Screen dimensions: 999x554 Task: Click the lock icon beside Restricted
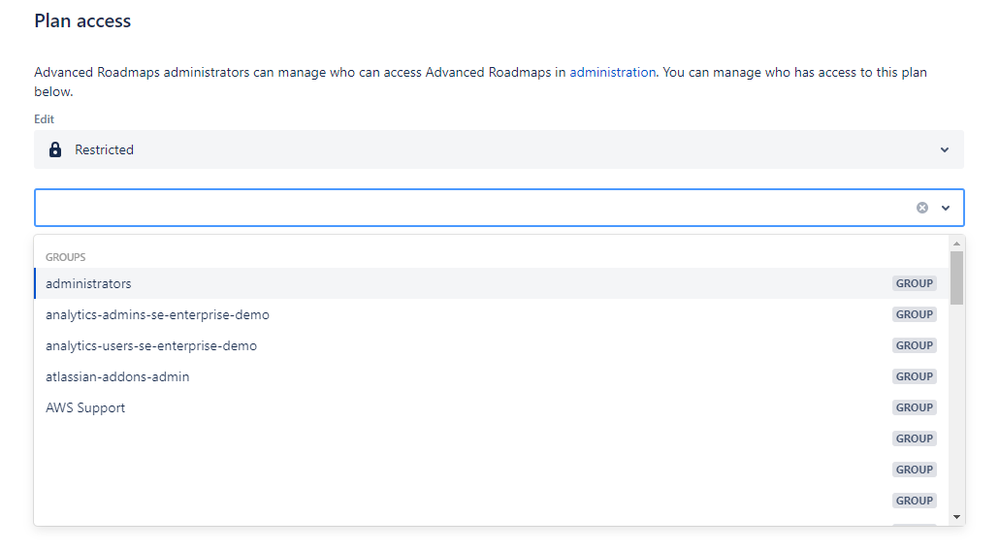(x=55, y=150)
